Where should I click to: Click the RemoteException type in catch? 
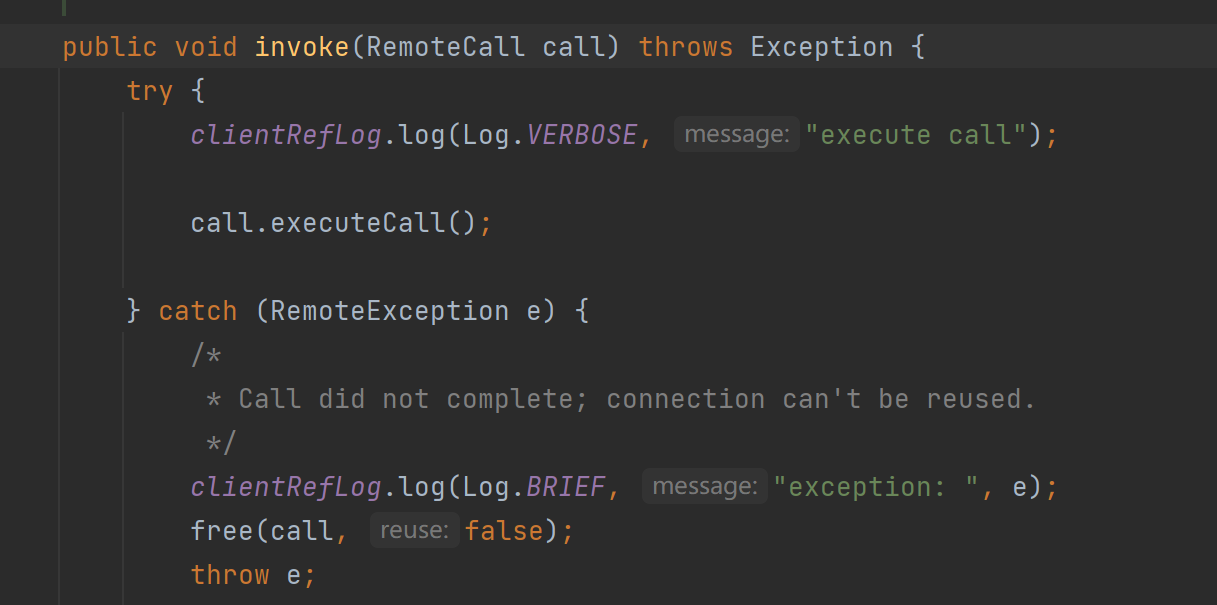389,311
